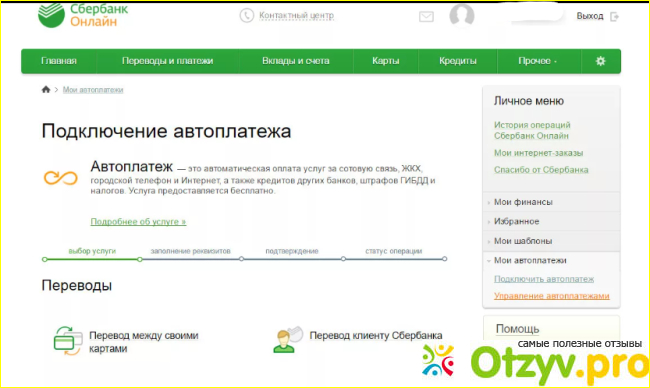Click the Подключение автоплатежа heading
The image size is (650, 388).
[166, 131]
